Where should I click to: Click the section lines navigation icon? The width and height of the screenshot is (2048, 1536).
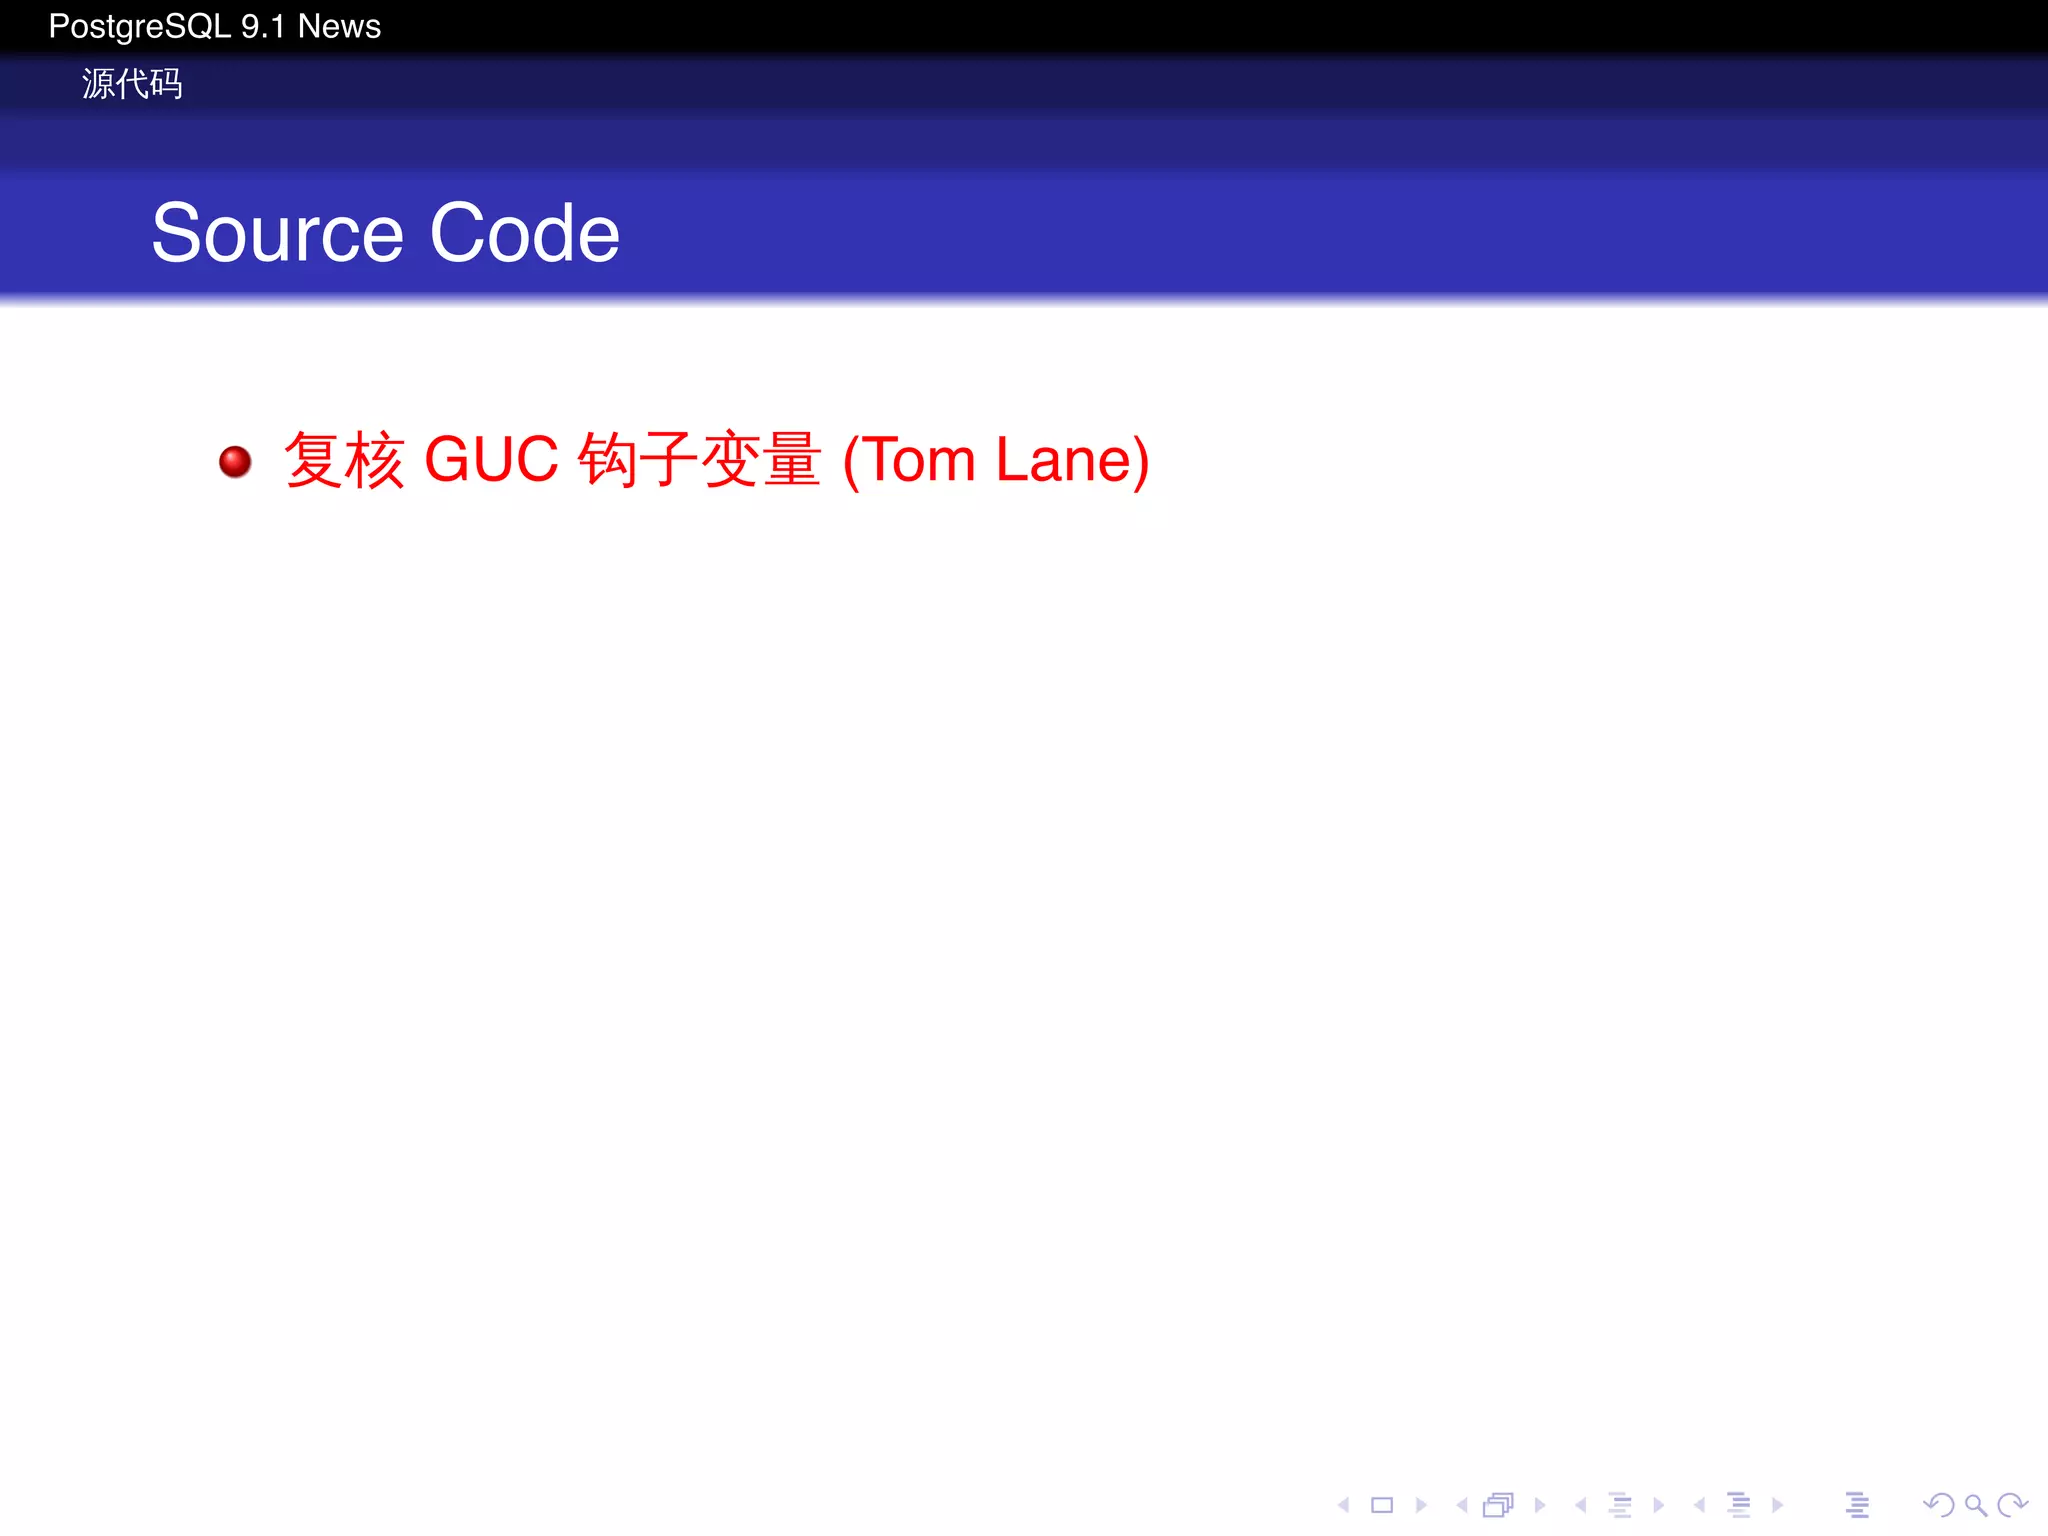[x=1740, y=1504]
